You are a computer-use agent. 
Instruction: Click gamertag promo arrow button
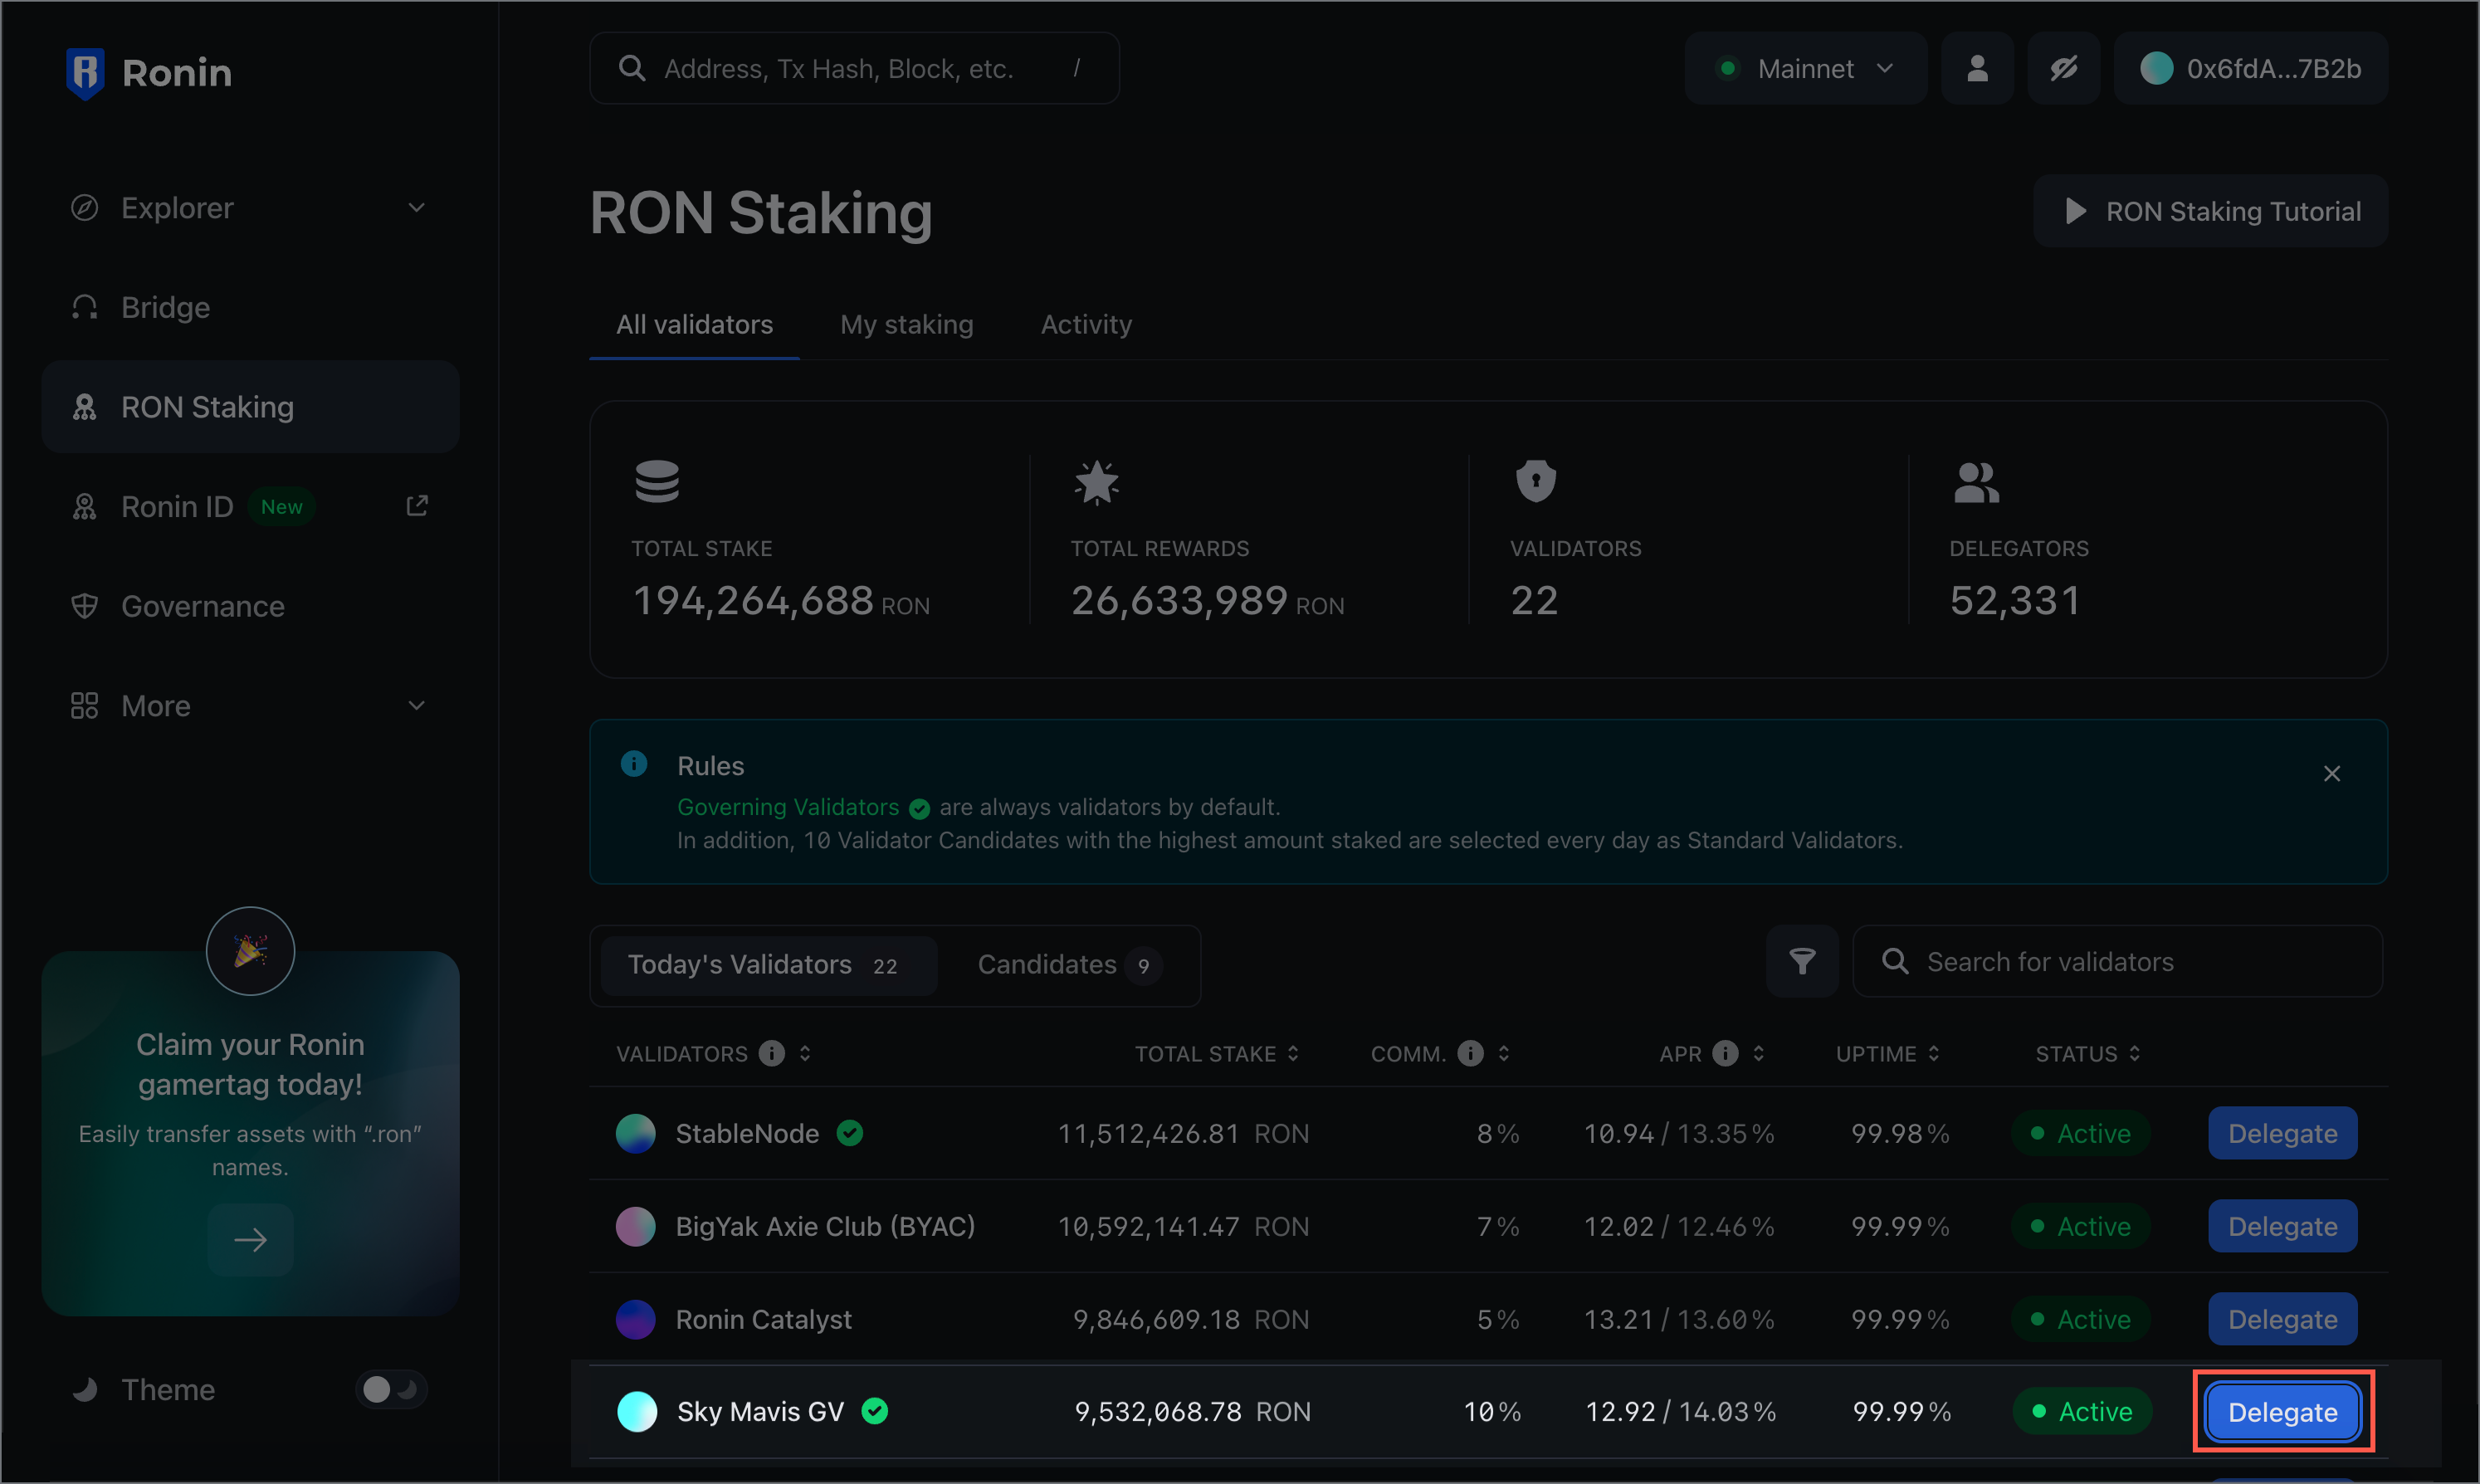[250, 1240]
